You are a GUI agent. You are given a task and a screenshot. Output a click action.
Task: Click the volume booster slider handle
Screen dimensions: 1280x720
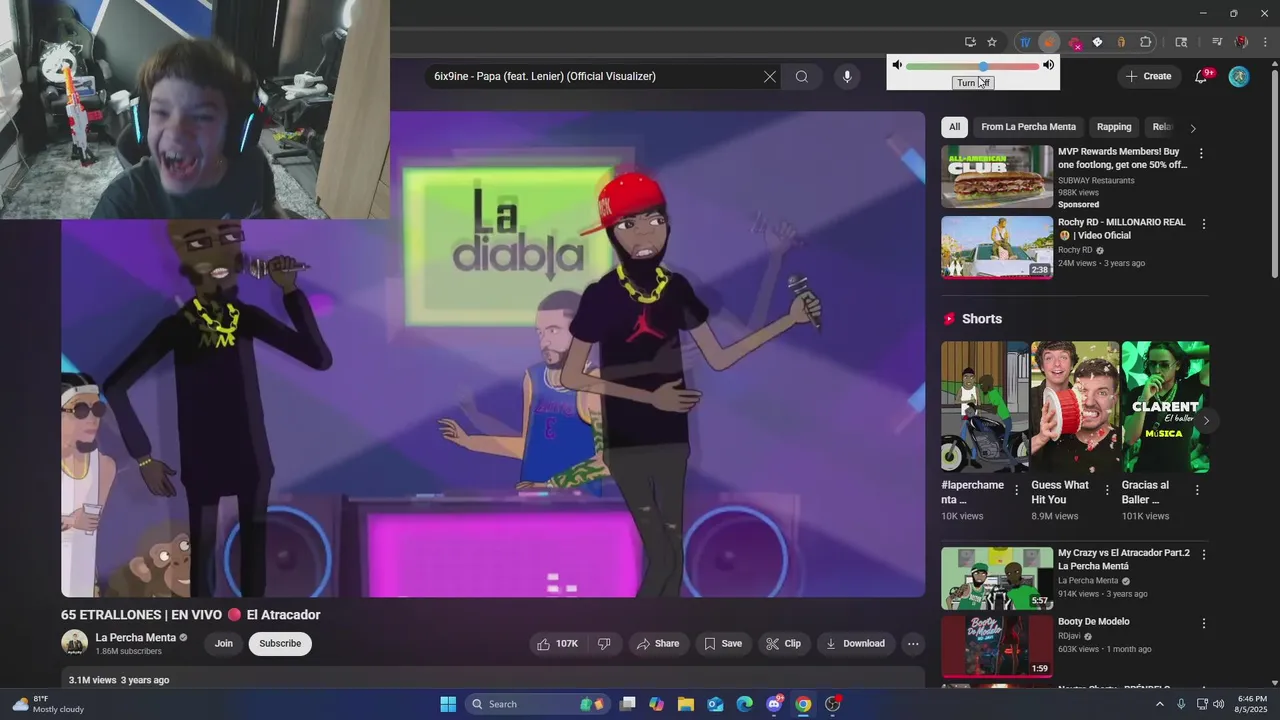click(983, 66)
